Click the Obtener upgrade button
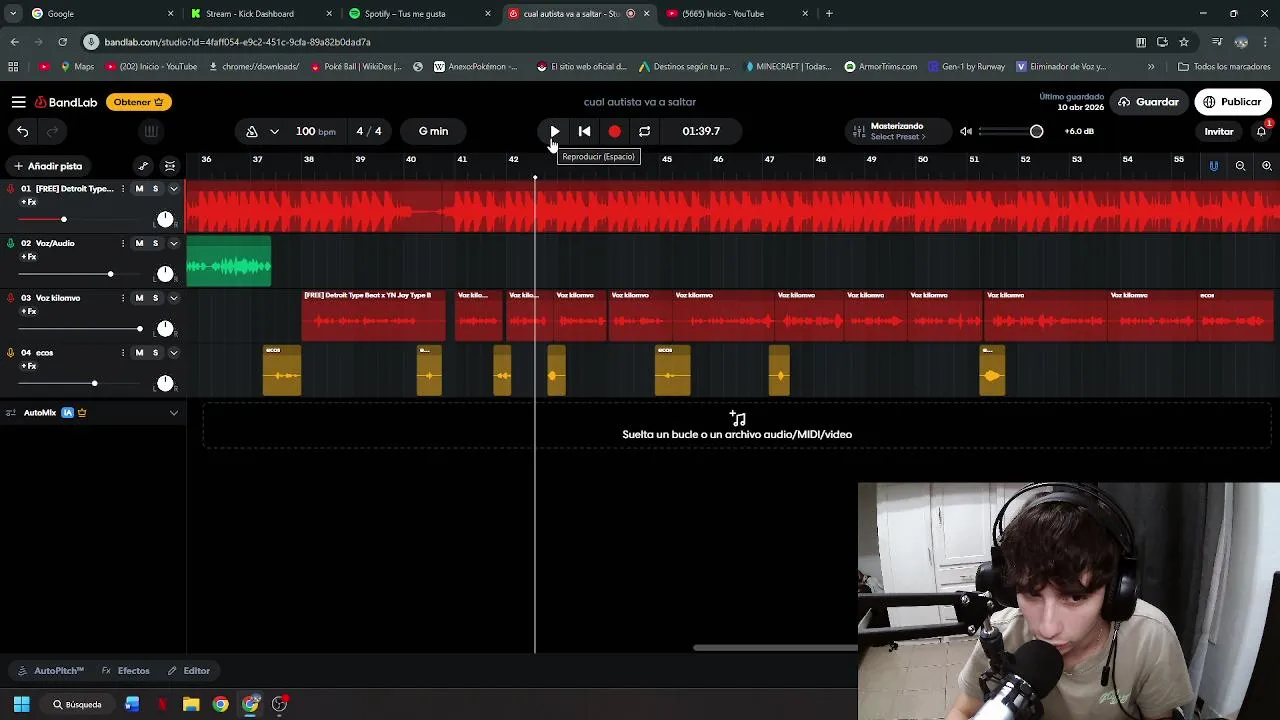The width and height of the screenshot is (1280, 720). click(x=139, y=102)
